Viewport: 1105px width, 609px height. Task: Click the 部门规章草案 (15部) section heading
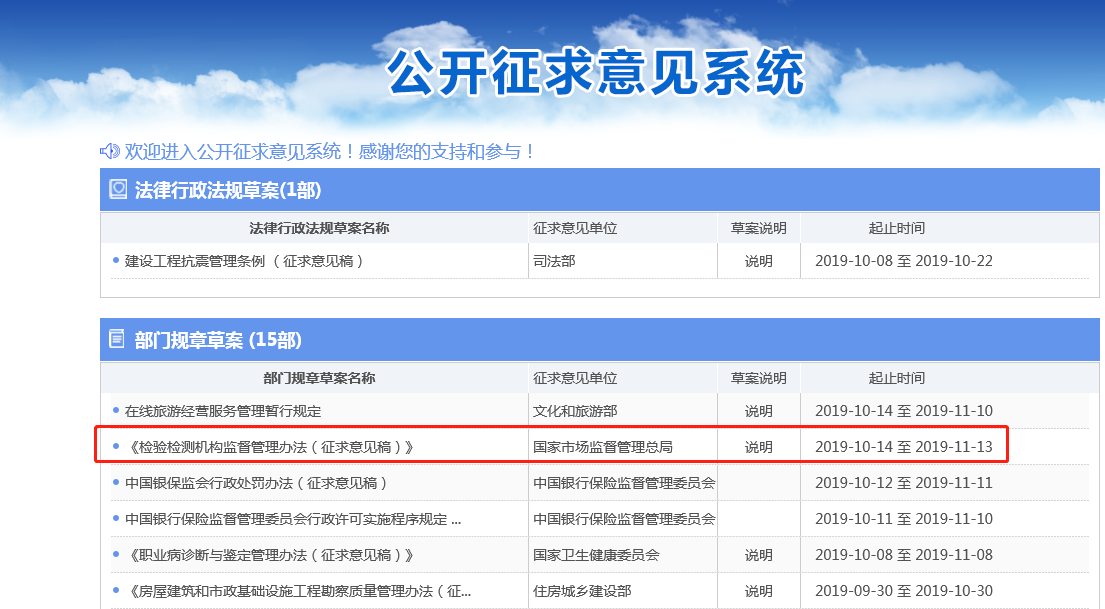coord(218,340)
